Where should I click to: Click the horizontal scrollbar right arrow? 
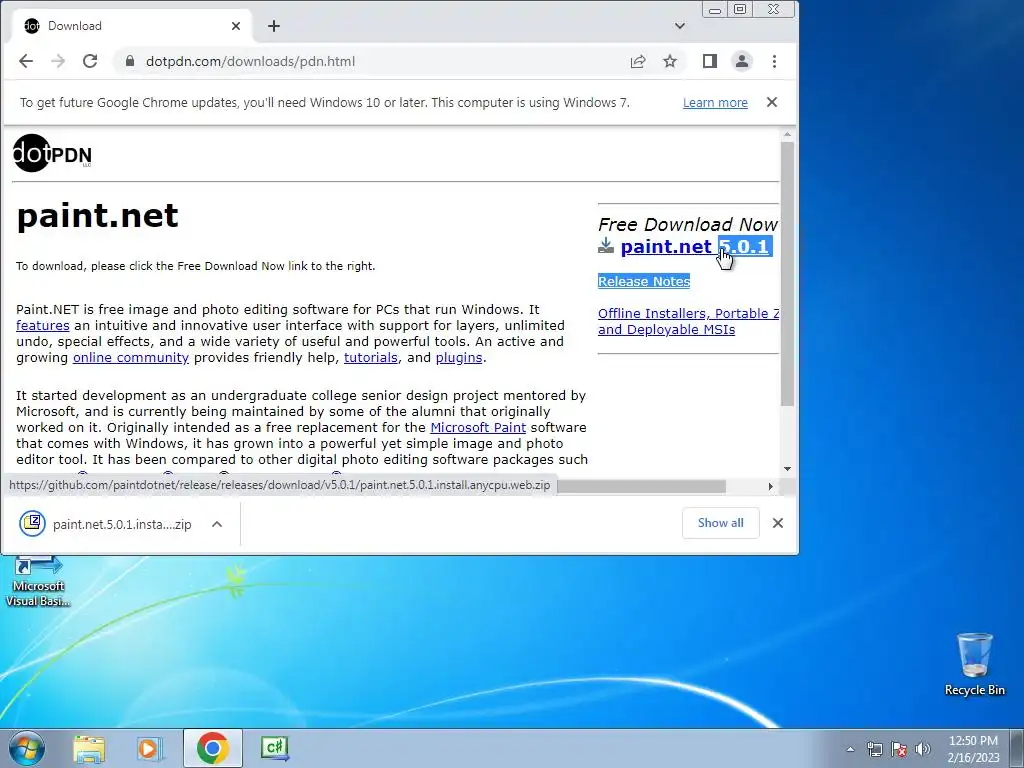[771, 487]
